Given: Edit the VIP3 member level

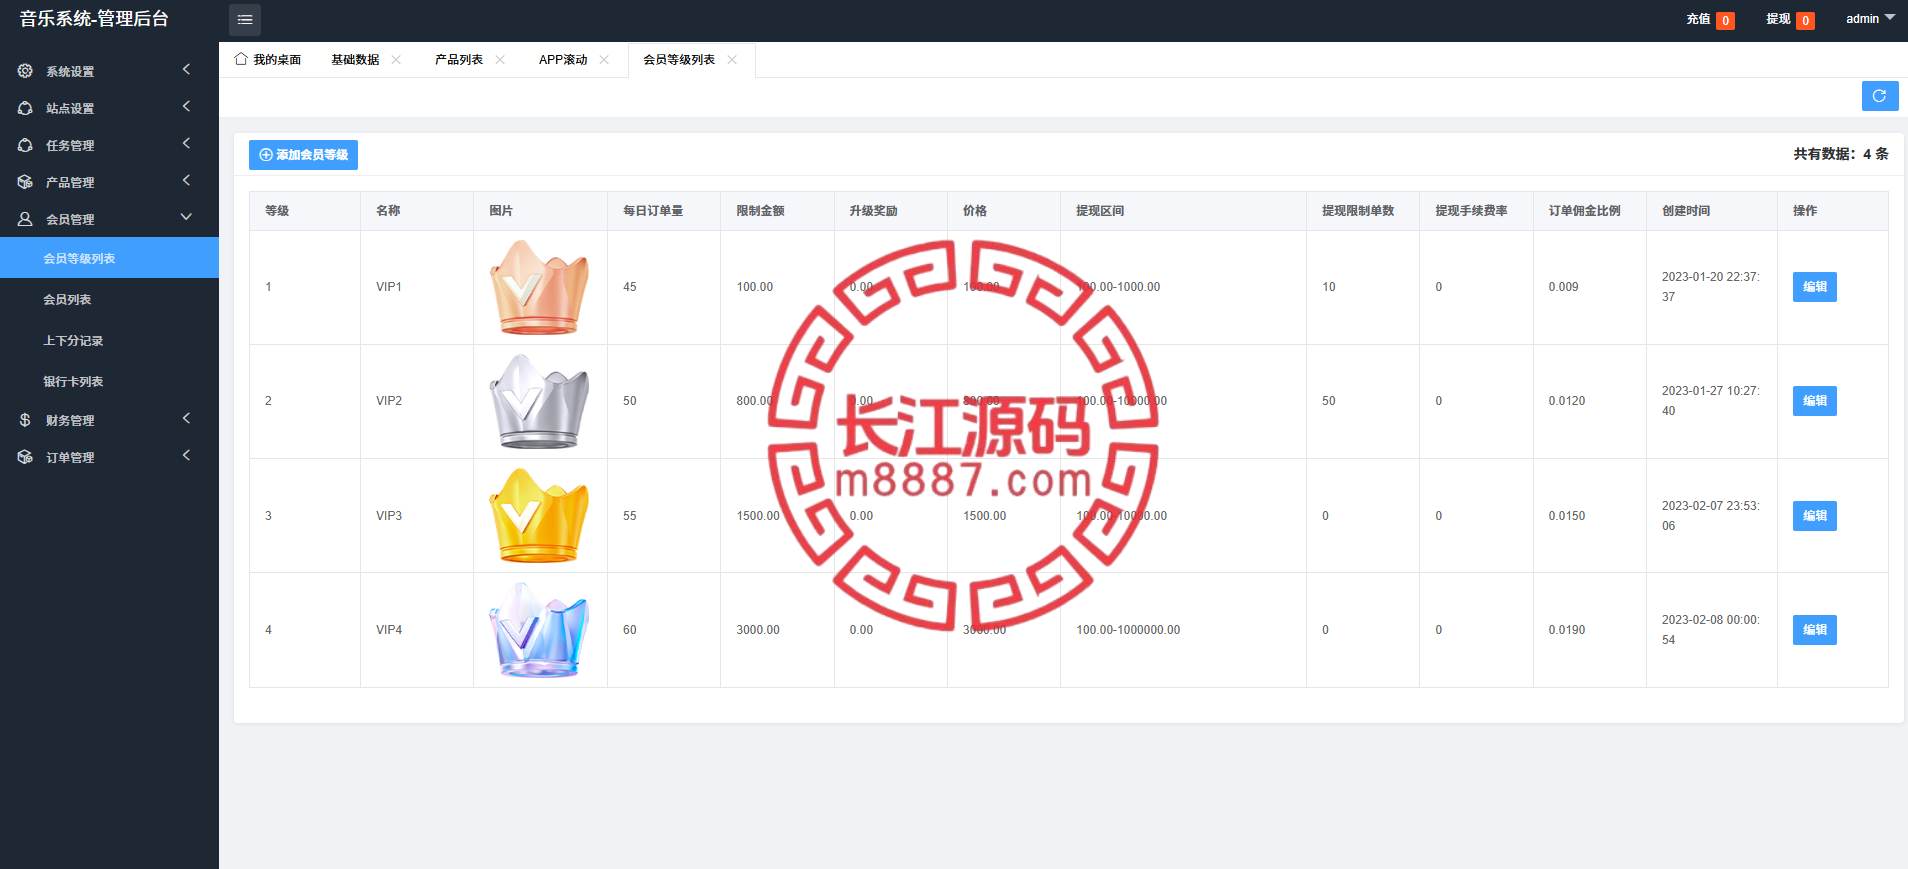Looking at the screenshot, I should [x=1814, y=516].
